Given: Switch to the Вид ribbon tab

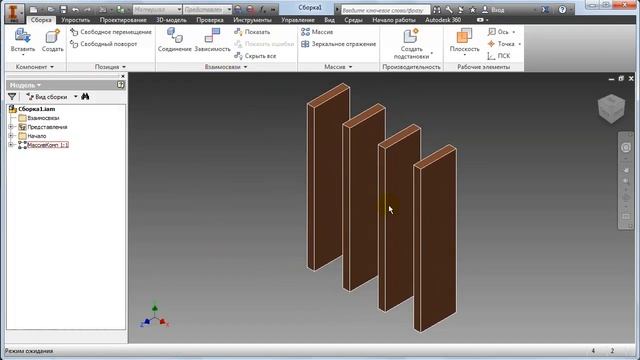Looking at the screenshot, I should point(329,20).
